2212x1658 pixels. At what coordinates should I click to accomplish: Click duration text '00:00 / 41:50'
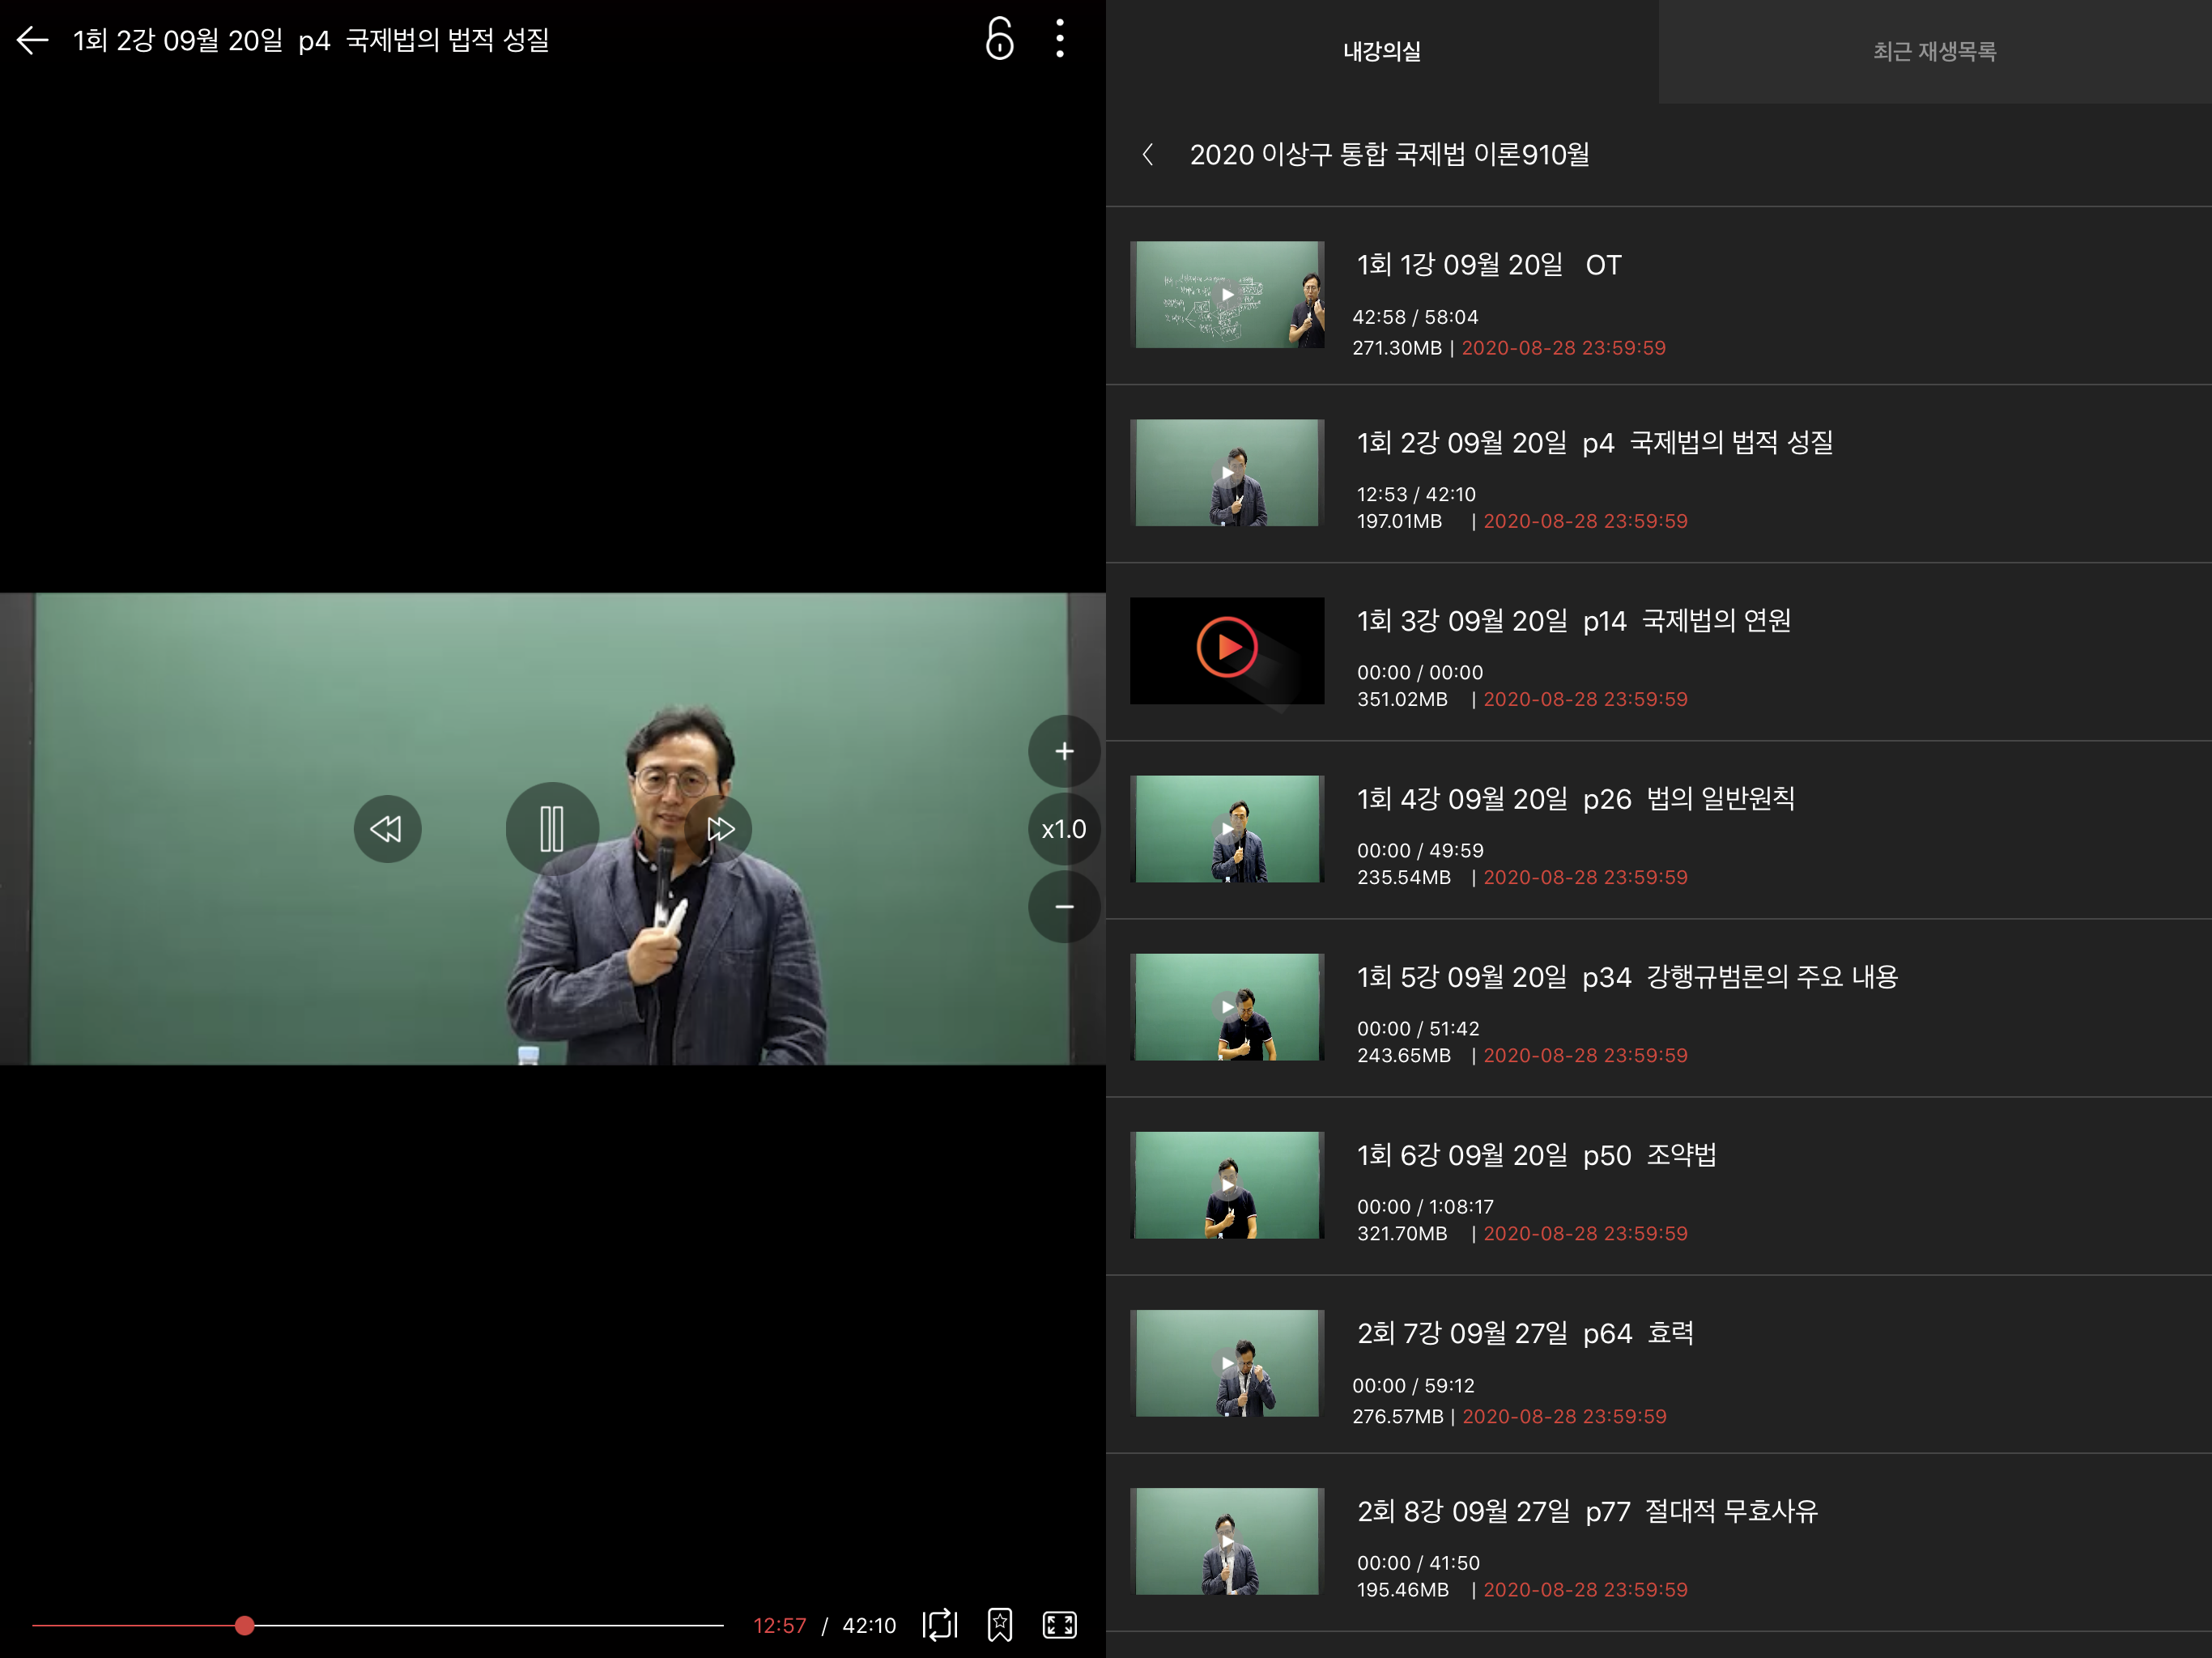[x=1418, y=1562]
